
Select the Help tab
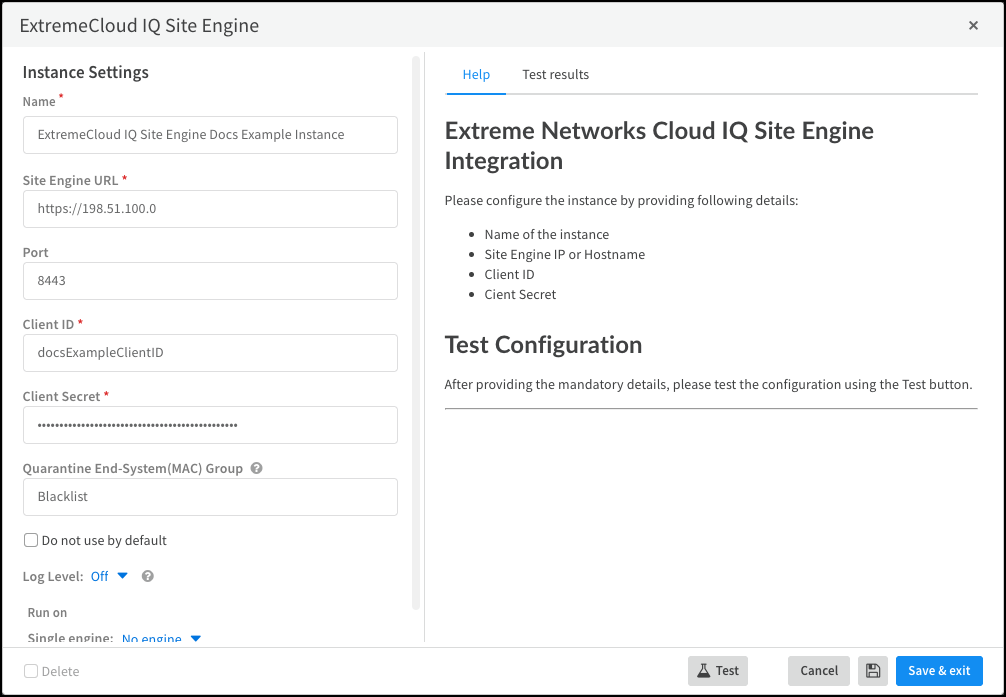[x=476, y=75]
